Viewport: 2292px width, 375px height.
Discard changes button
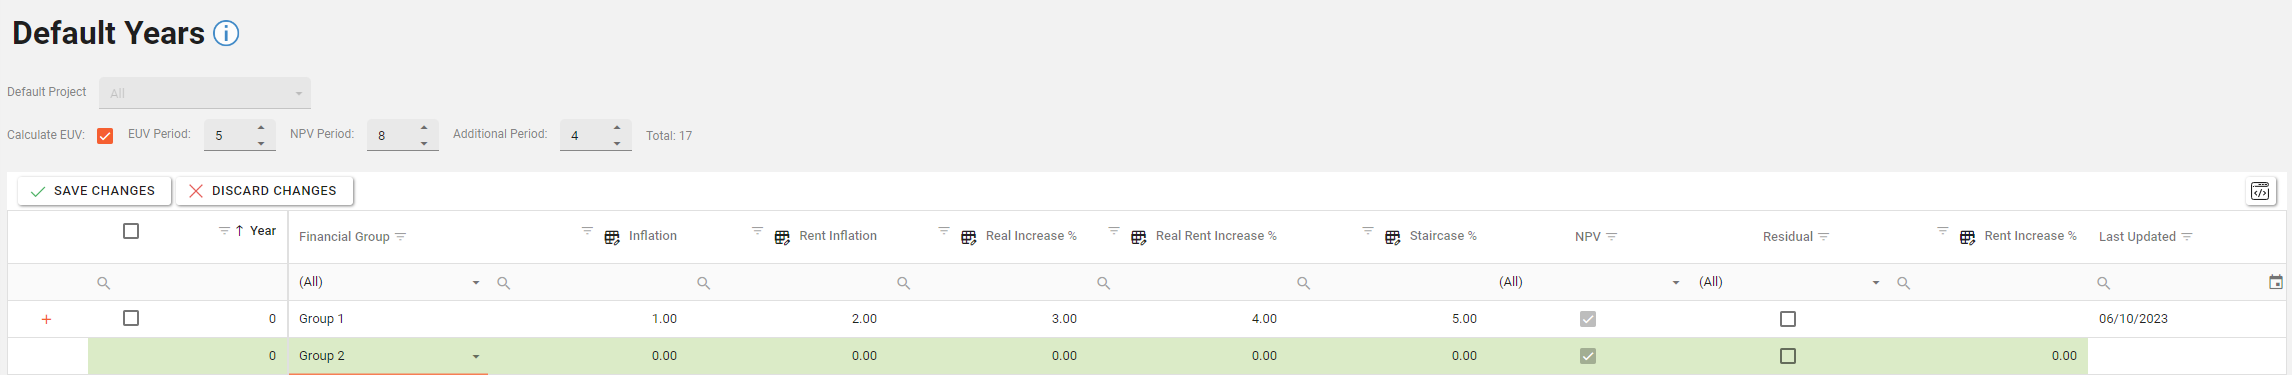pyautogui.click(x=264, y=191)
